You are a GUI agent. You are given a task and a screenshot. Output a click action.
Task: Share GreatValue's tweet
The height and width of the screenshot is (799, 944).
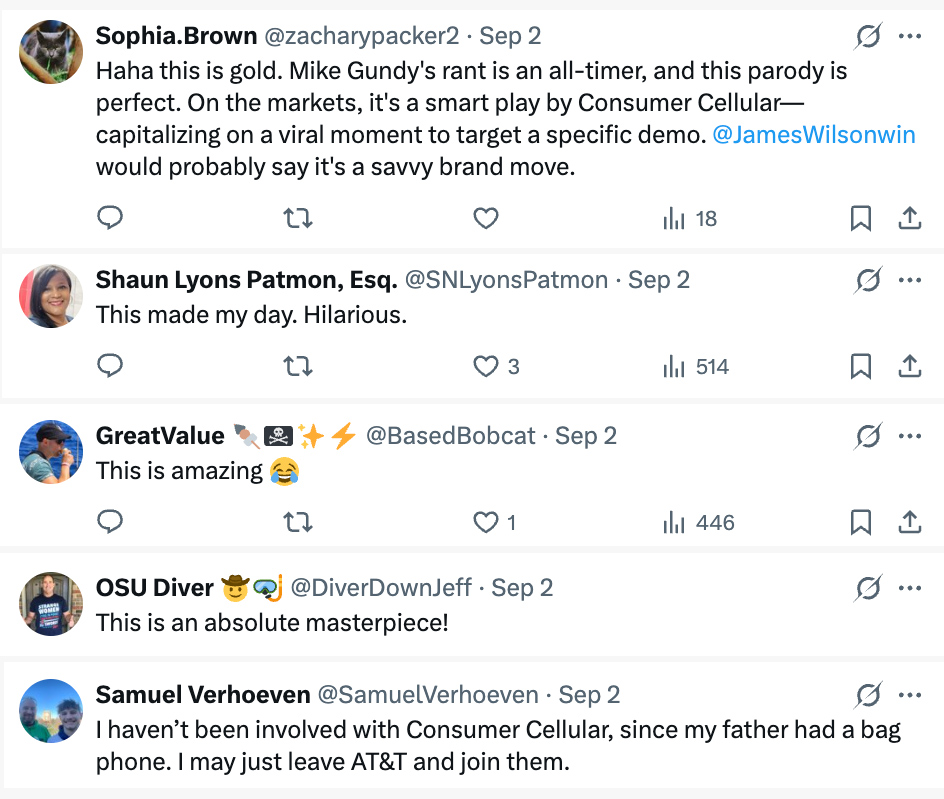[910, 522]
